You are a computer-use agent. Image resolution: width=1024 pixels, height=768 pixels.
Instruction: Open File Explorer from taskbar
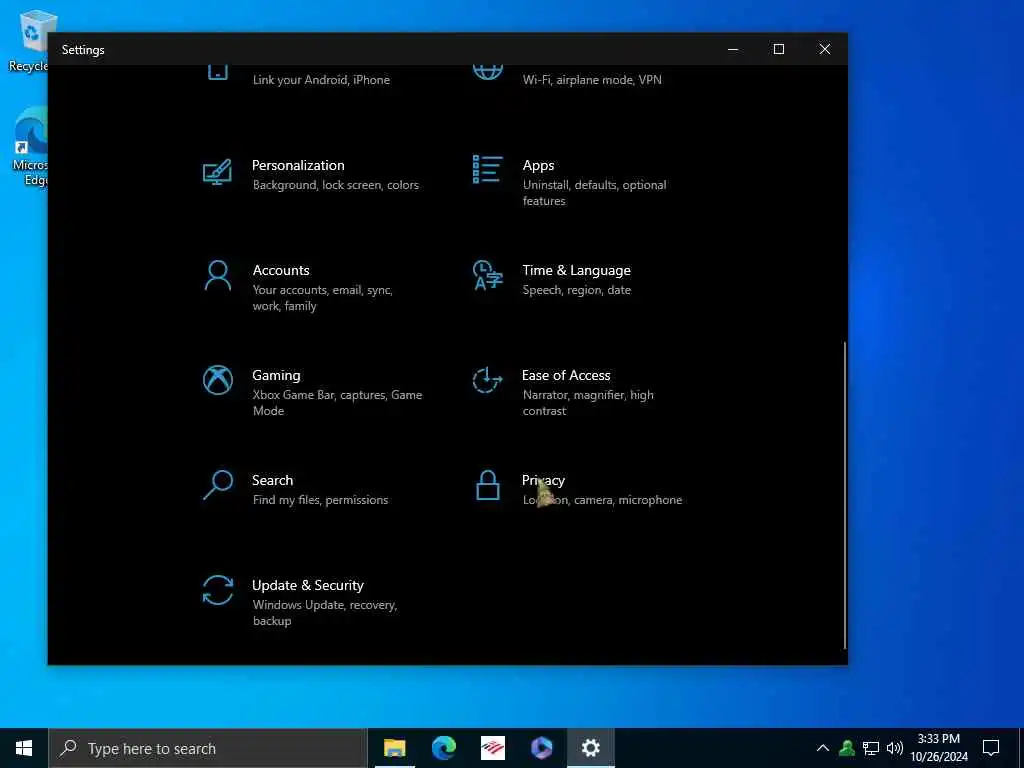[x=394, y=748]
